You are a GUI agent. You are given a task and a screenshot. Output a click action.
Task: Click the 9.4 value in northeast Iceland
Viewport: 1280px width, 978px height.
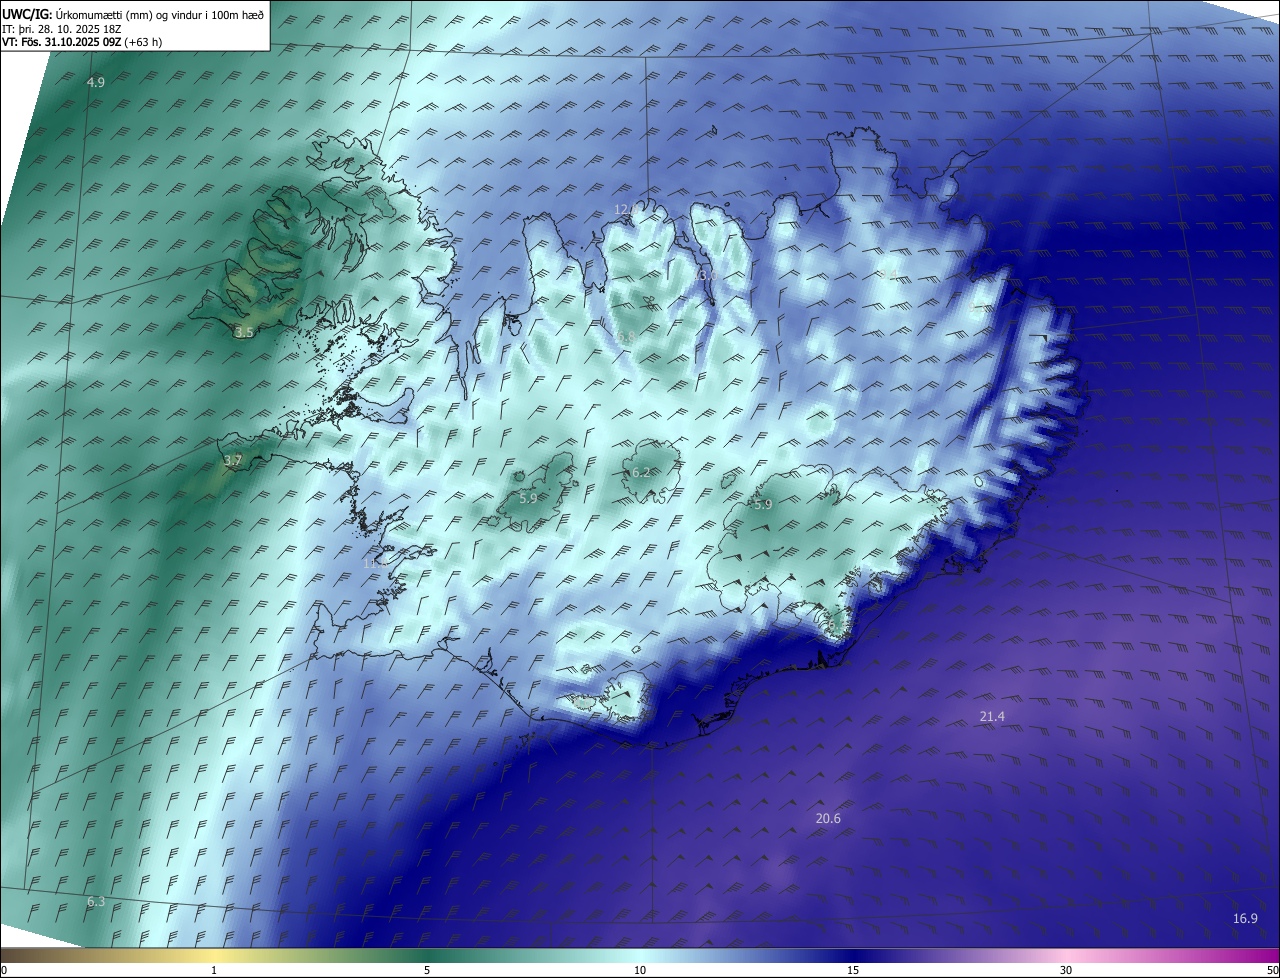click(889, 274)
